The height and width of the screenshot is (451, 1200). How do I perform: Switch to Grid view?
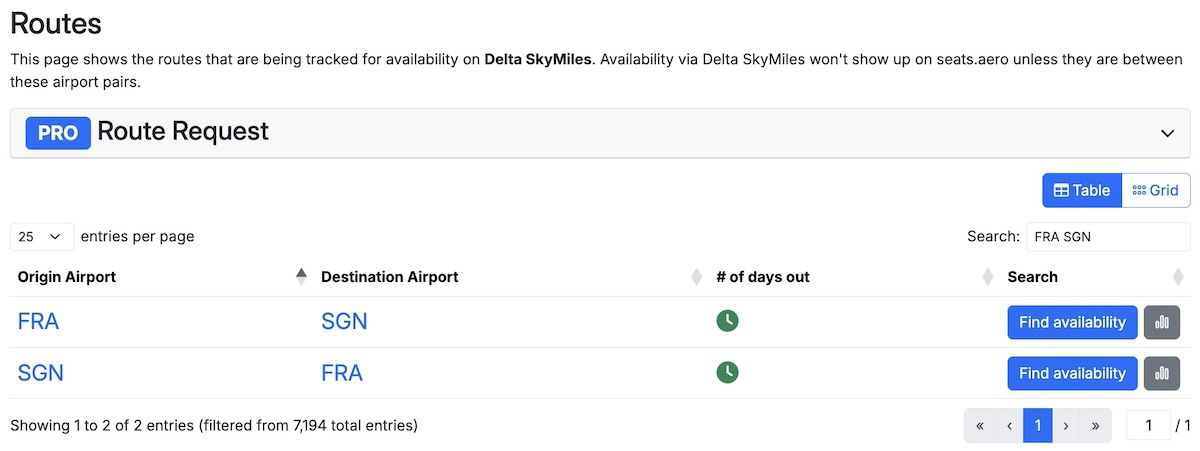click(1156, 190)
